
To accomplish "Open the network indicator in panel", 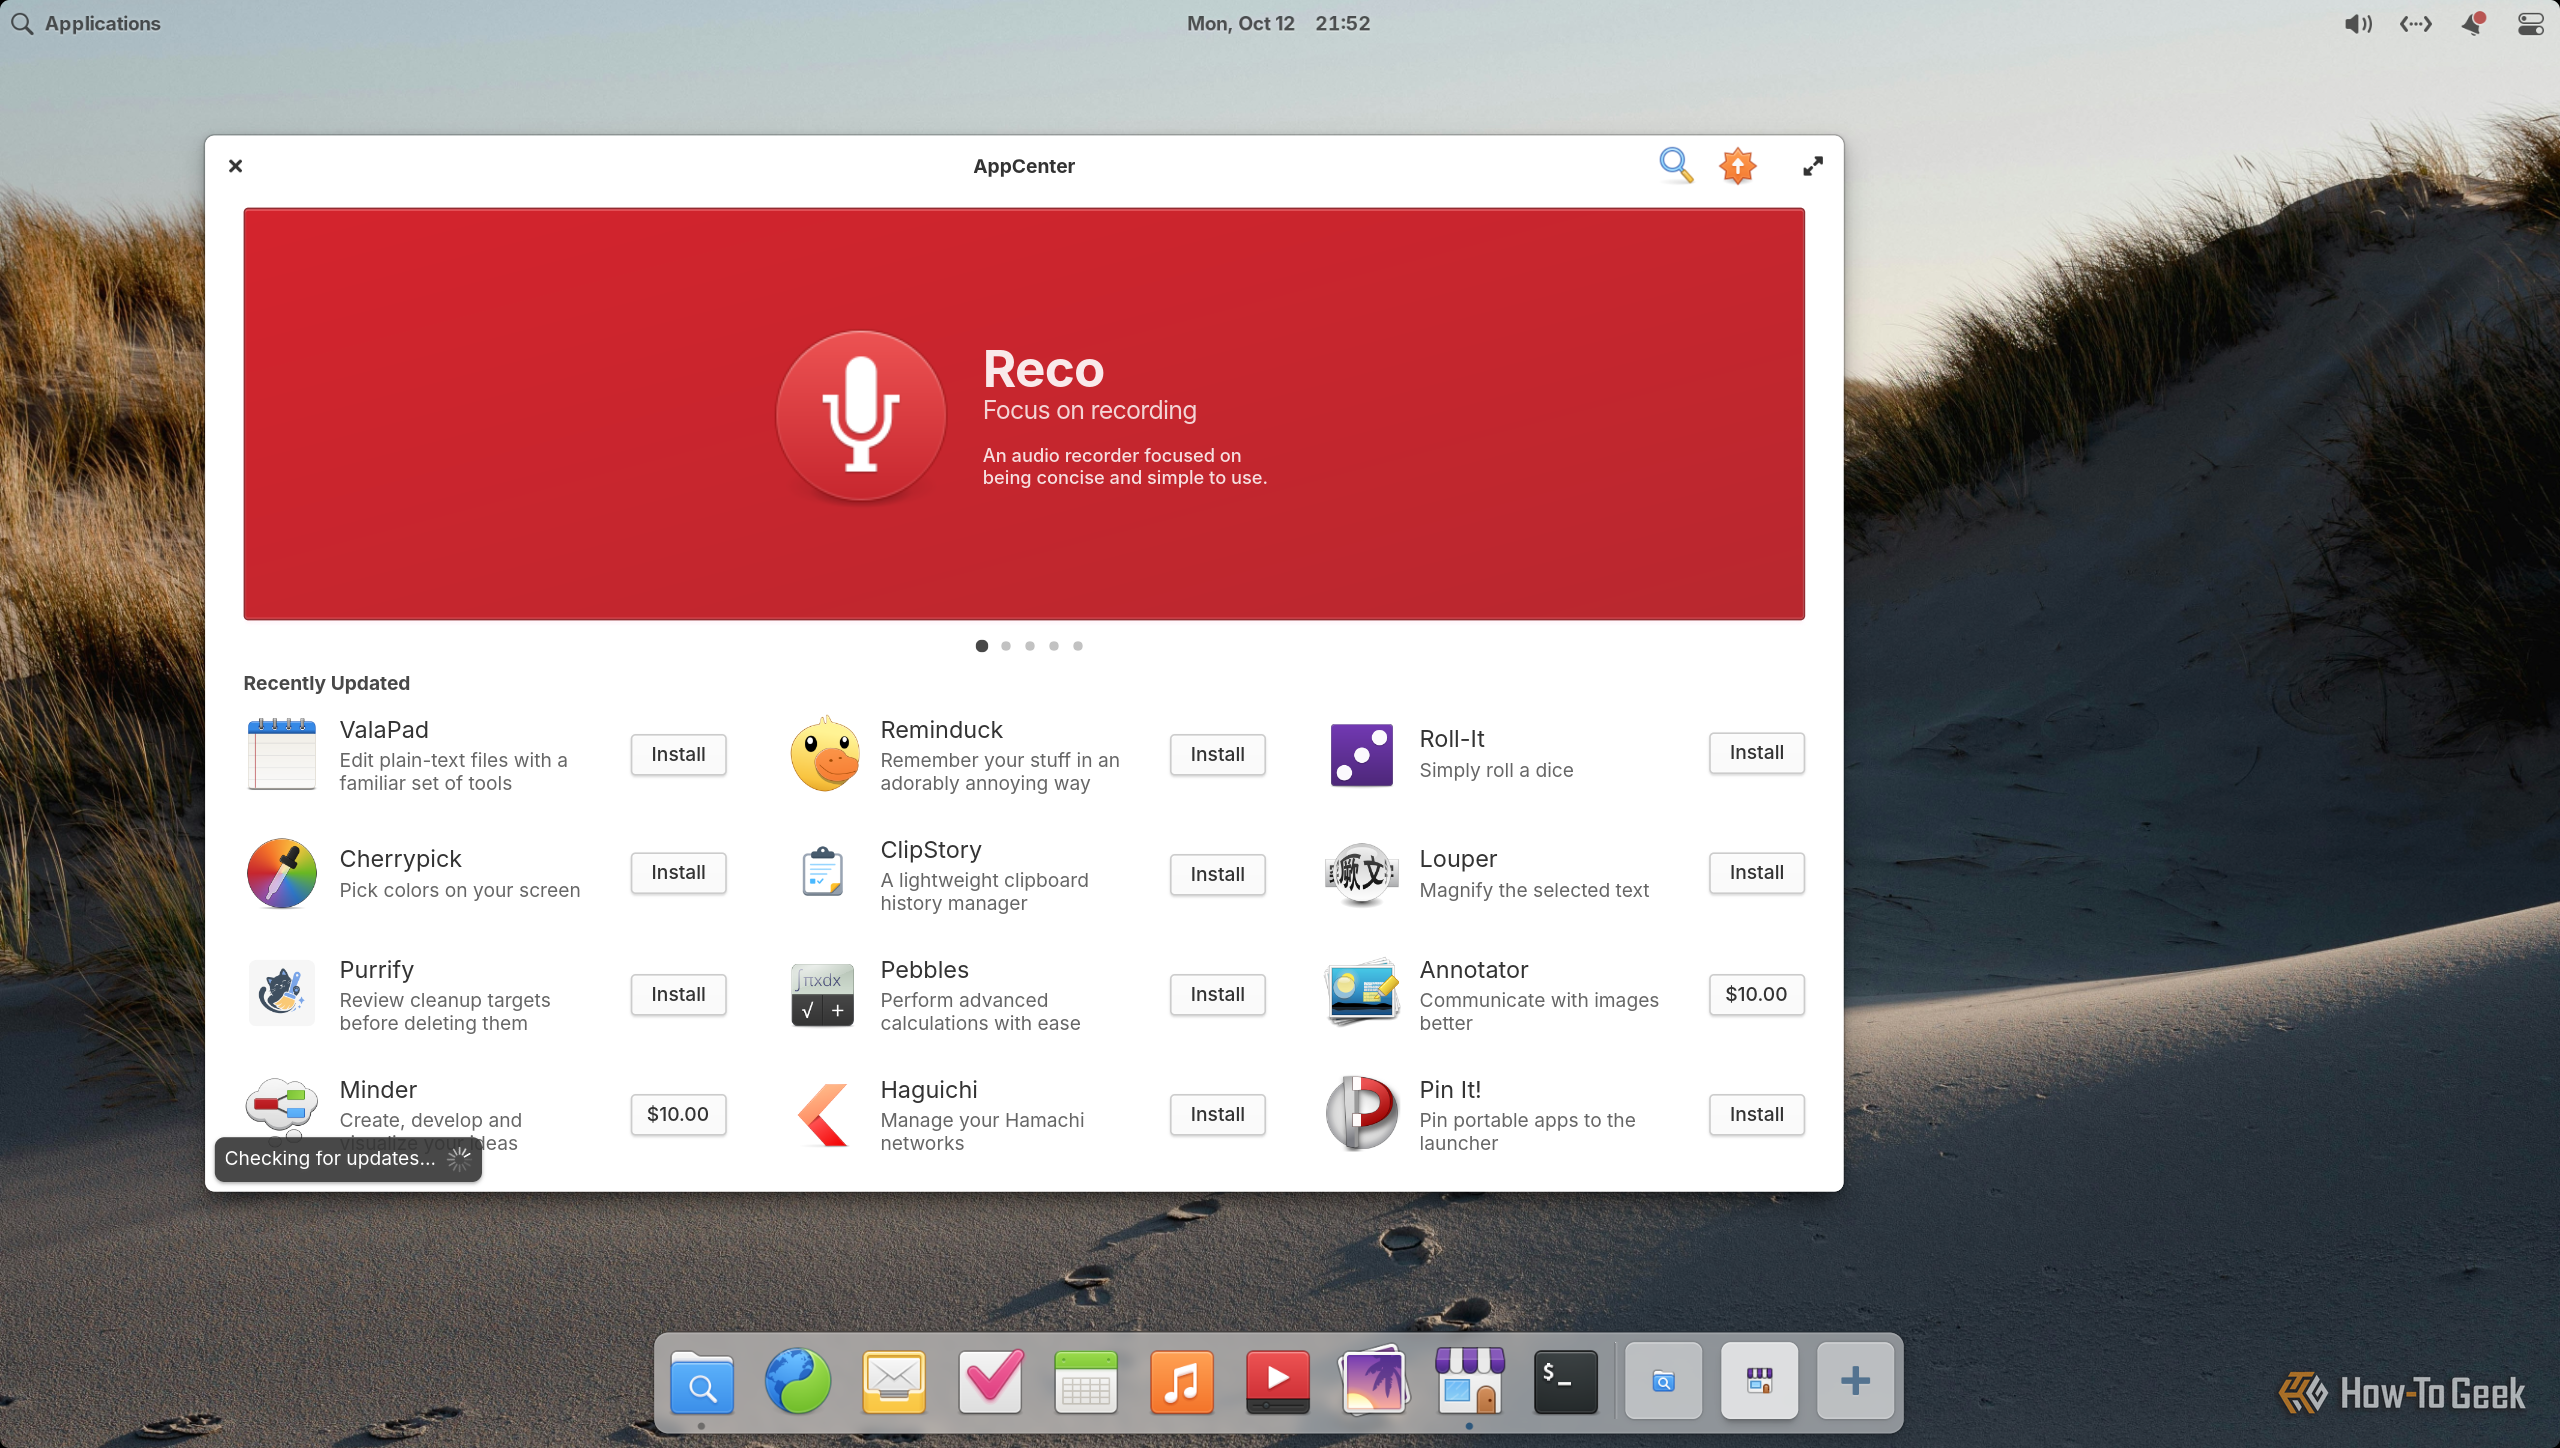I will pyautogui.click(x=2416, y=24).
